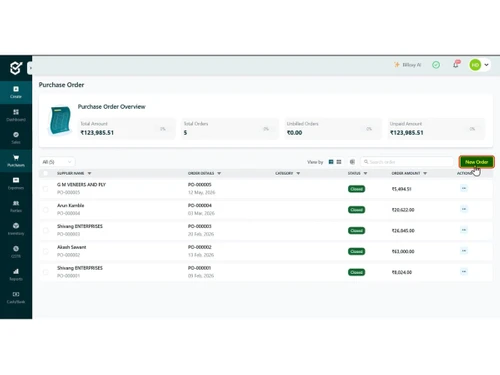Image resolution: width=500 pixels, height=375 pixels.
Task: Open the GSTR section
Action: [x=16, y=252]
